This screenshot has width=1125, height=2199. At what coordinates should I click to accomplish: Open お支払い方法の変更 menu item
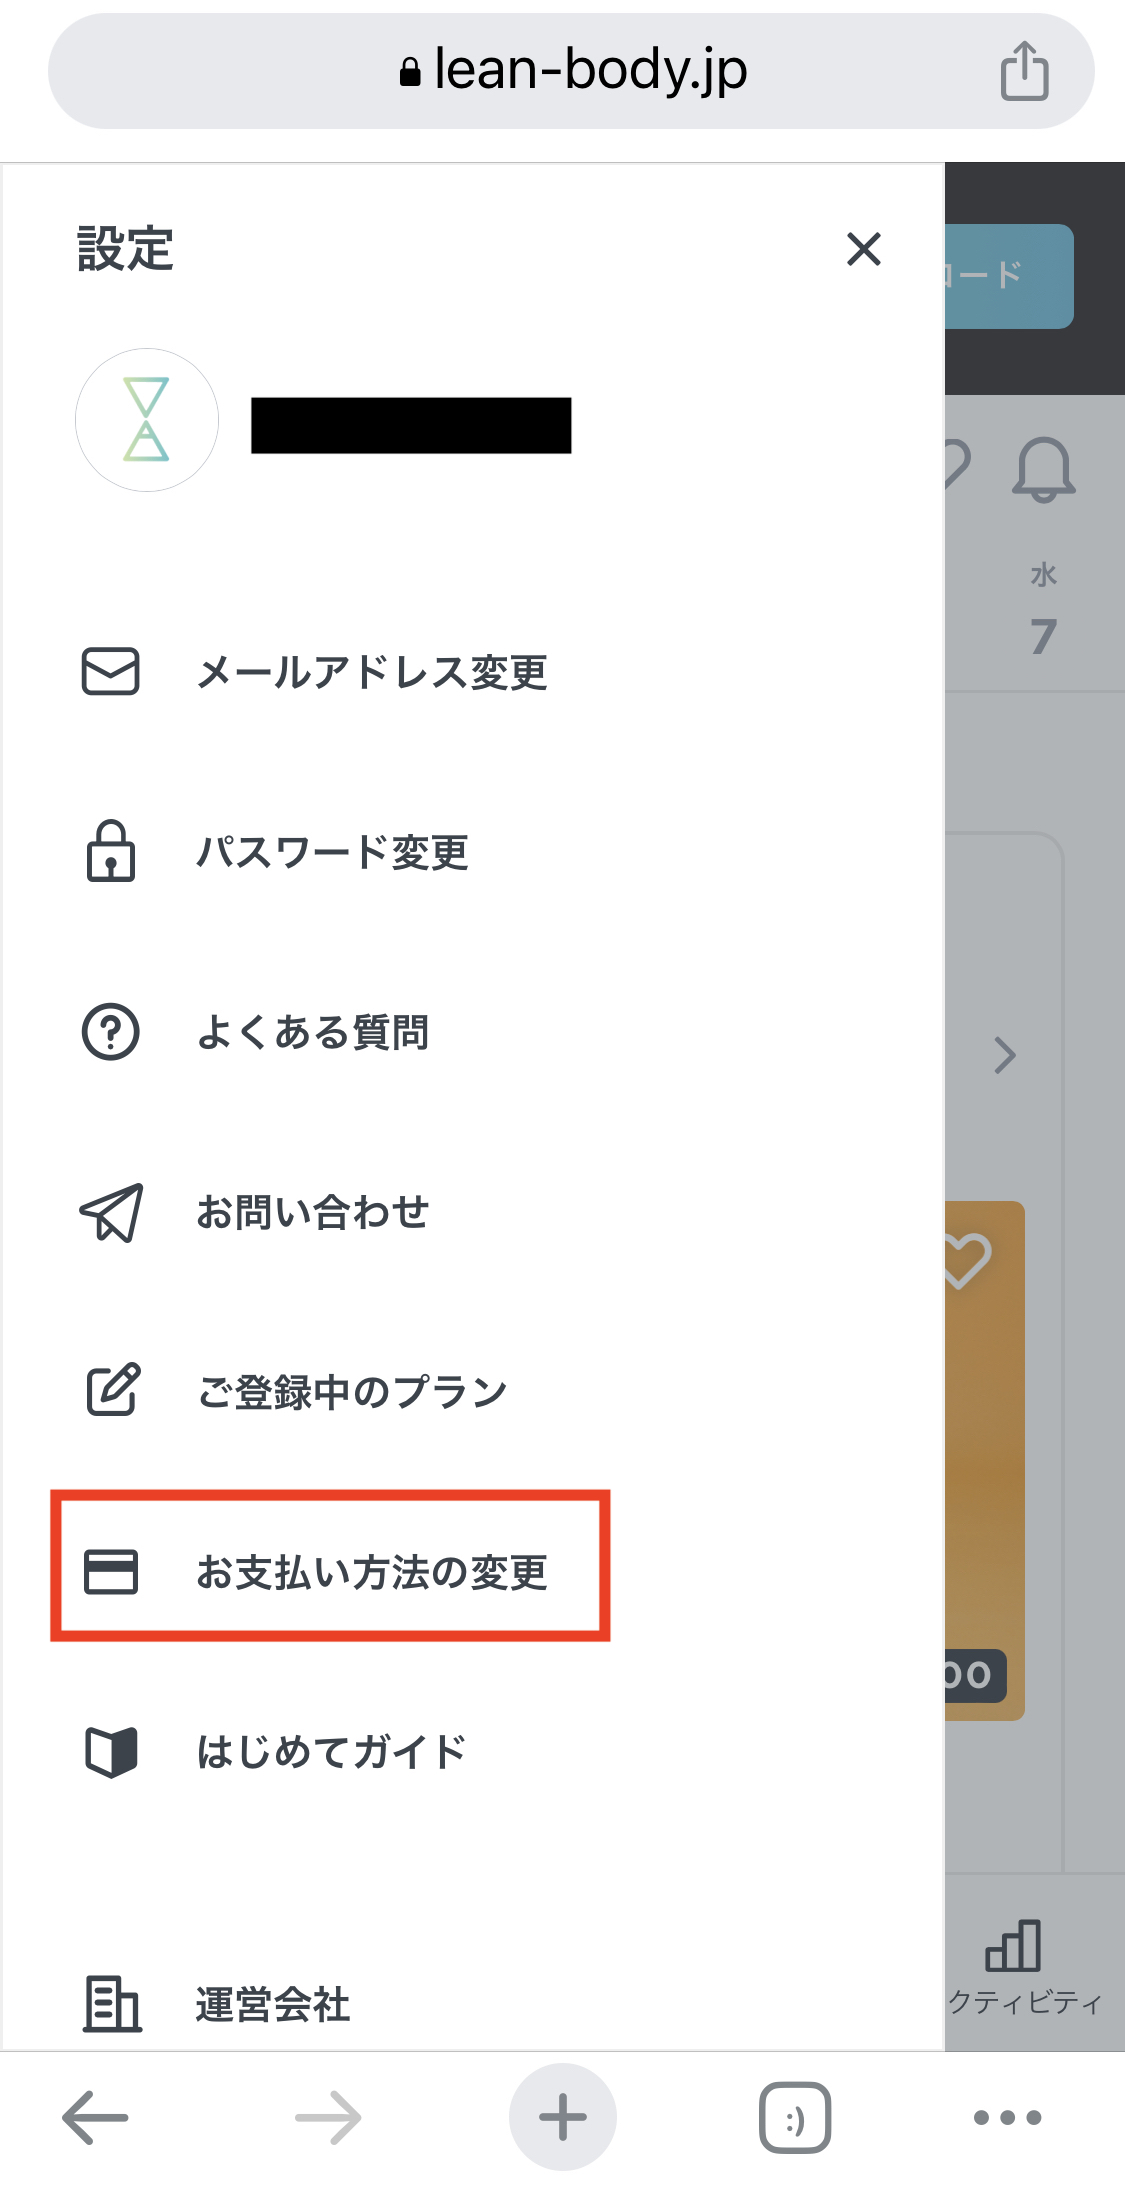(x=372, y=1572)
